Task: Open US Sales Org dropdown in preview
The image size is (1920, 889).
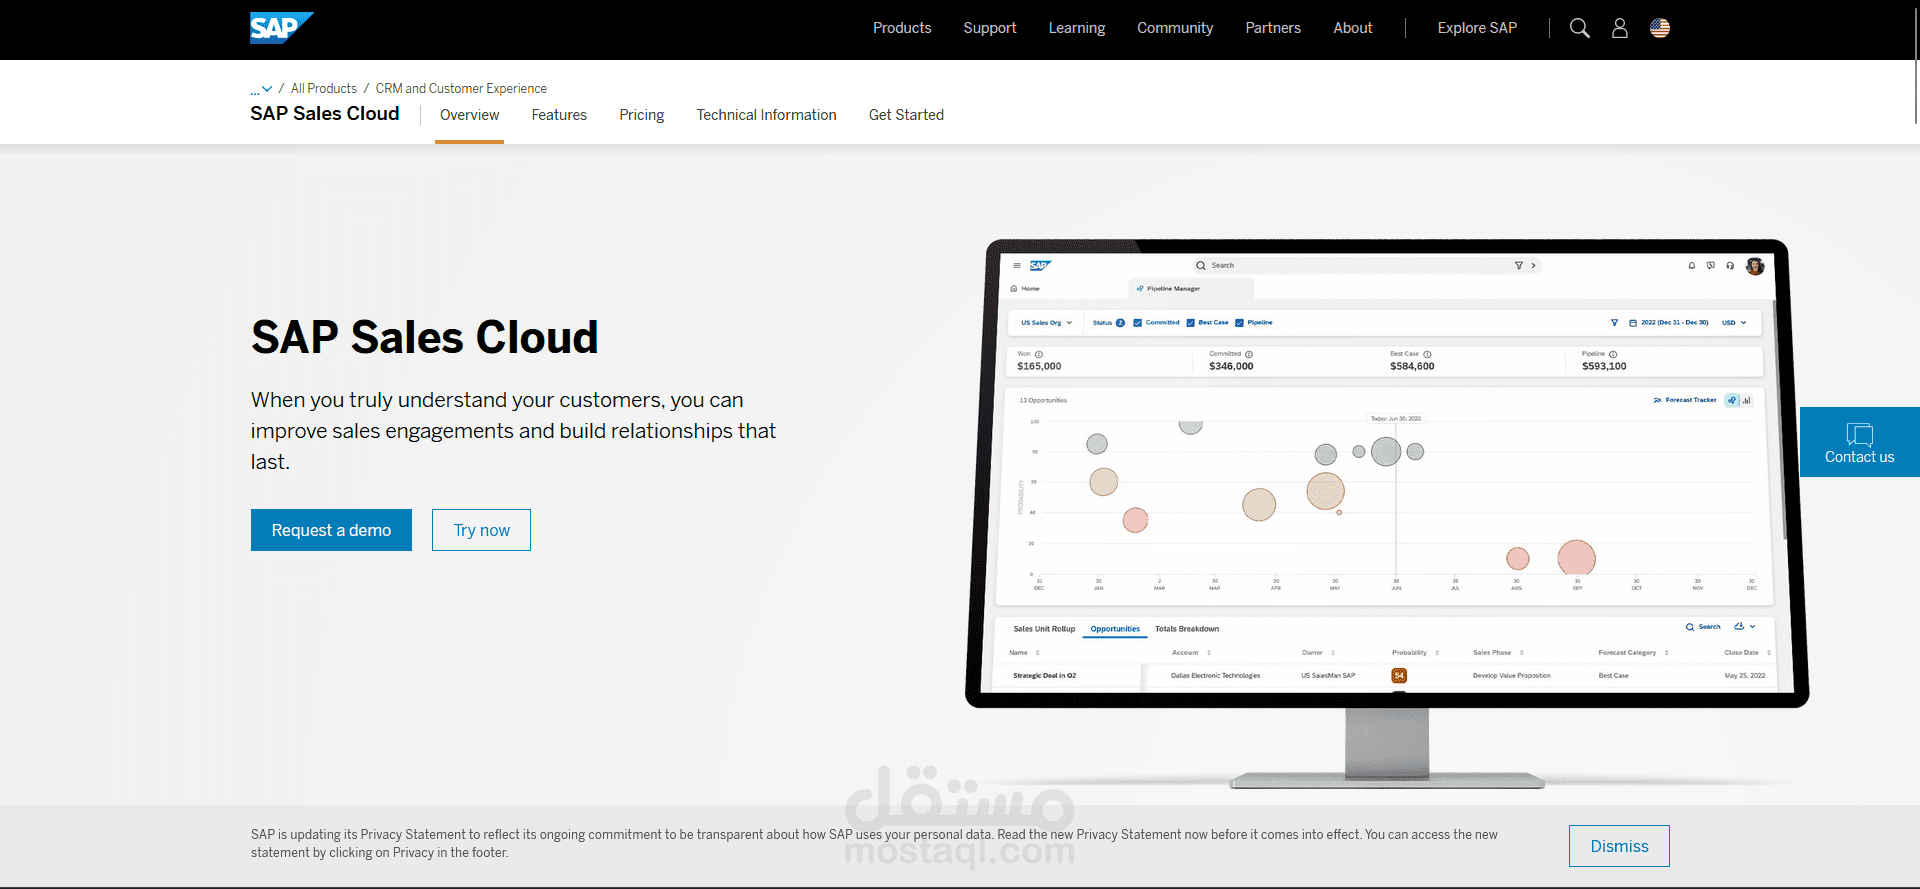Action: coord(1046,323)
